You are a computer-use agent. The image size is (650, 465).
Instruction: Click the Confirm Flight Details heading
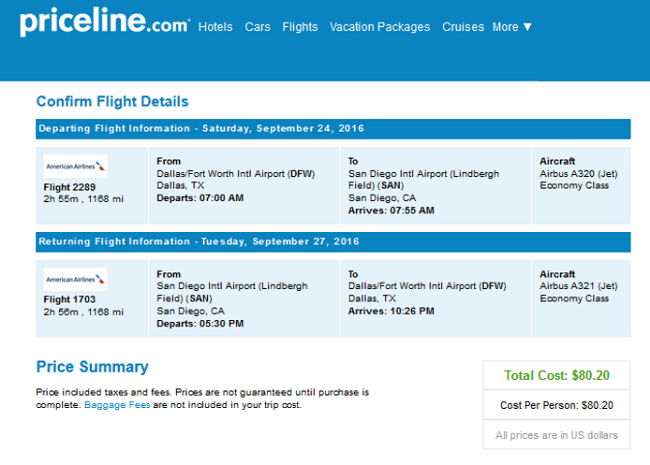[x=112, y=101]
